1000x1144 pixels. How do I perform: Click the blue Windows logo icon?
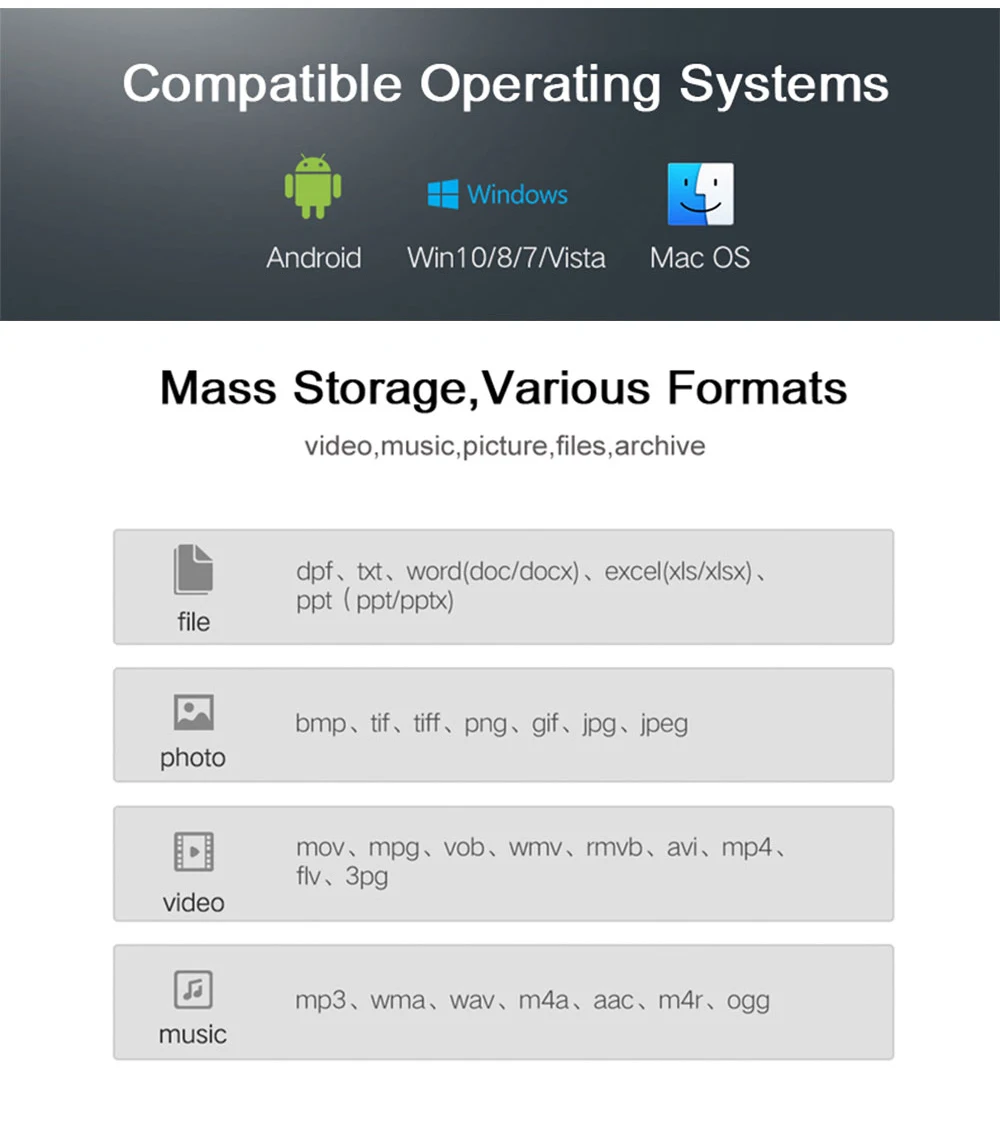pyautogui.click(x=443, y=194)
